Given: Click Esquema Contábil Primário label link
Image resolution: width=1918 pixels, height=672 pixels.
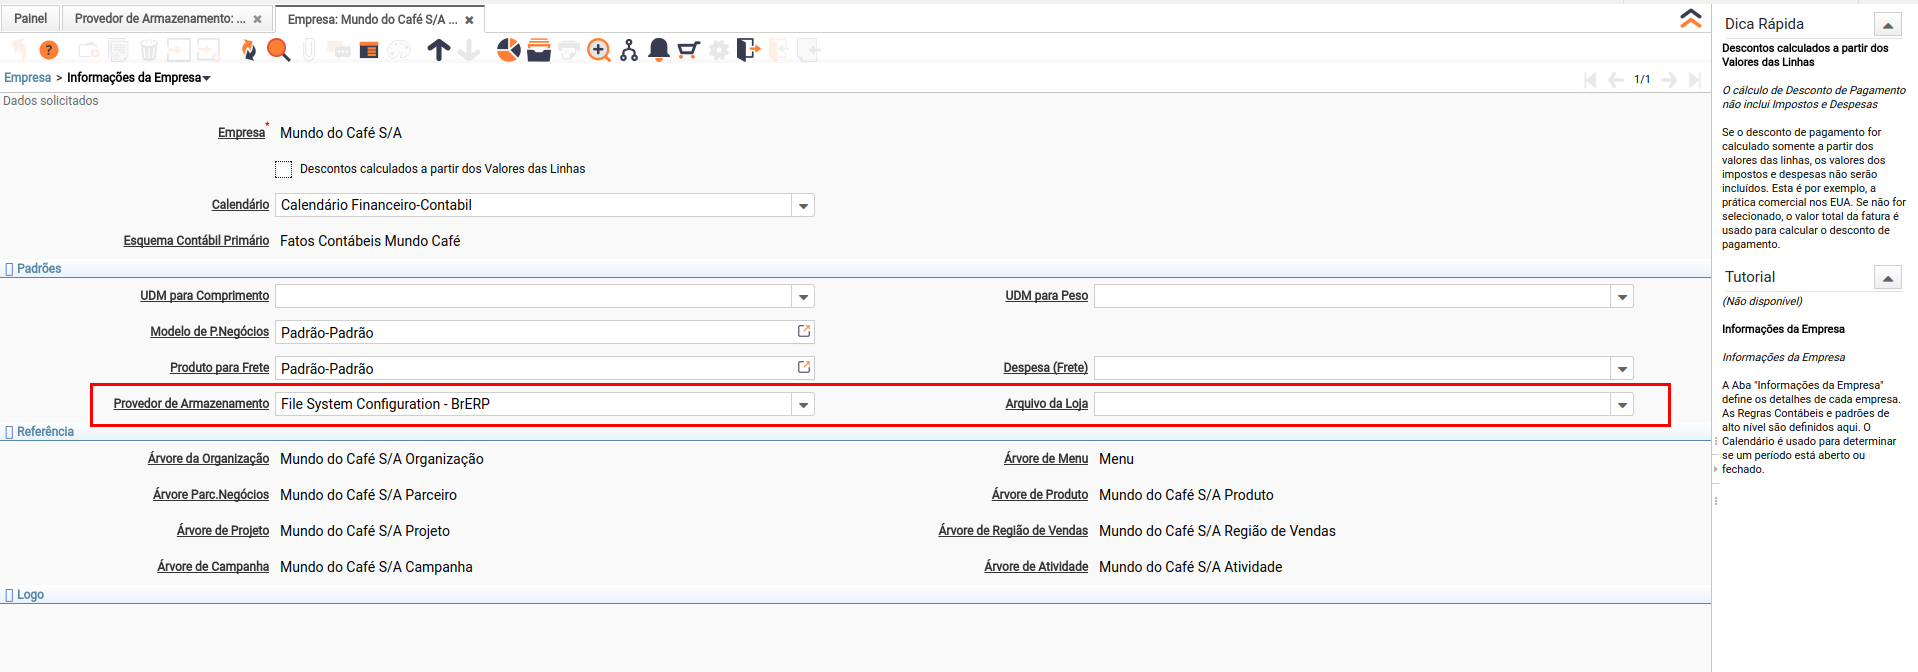Looking at the screenshot, I should (x=196, y=241).
